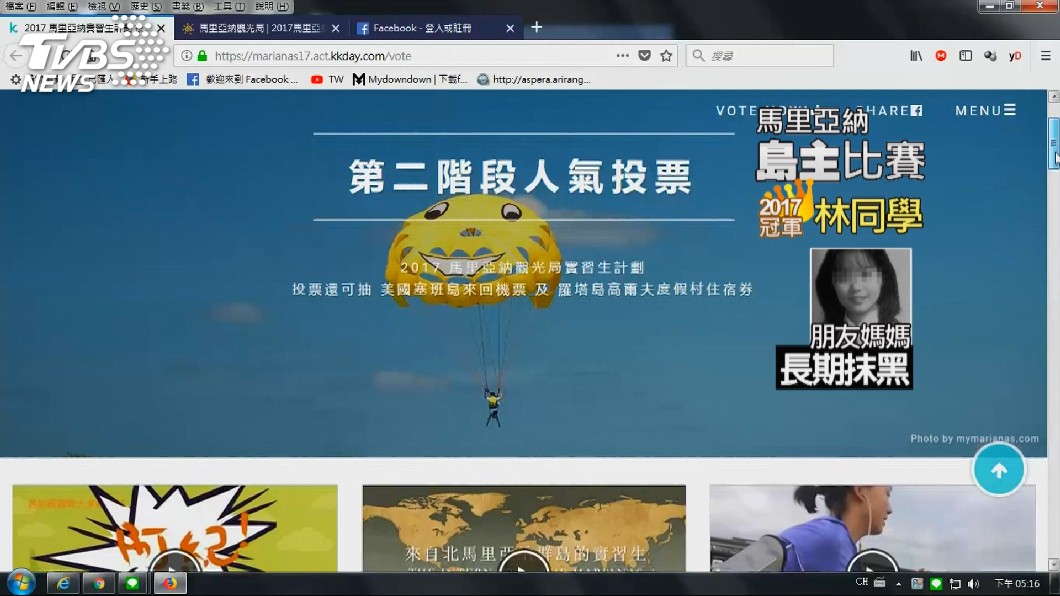Screen dimensions: 1060x596
Task: Open the Mydowndown bookmark
Action: point(410,80)
